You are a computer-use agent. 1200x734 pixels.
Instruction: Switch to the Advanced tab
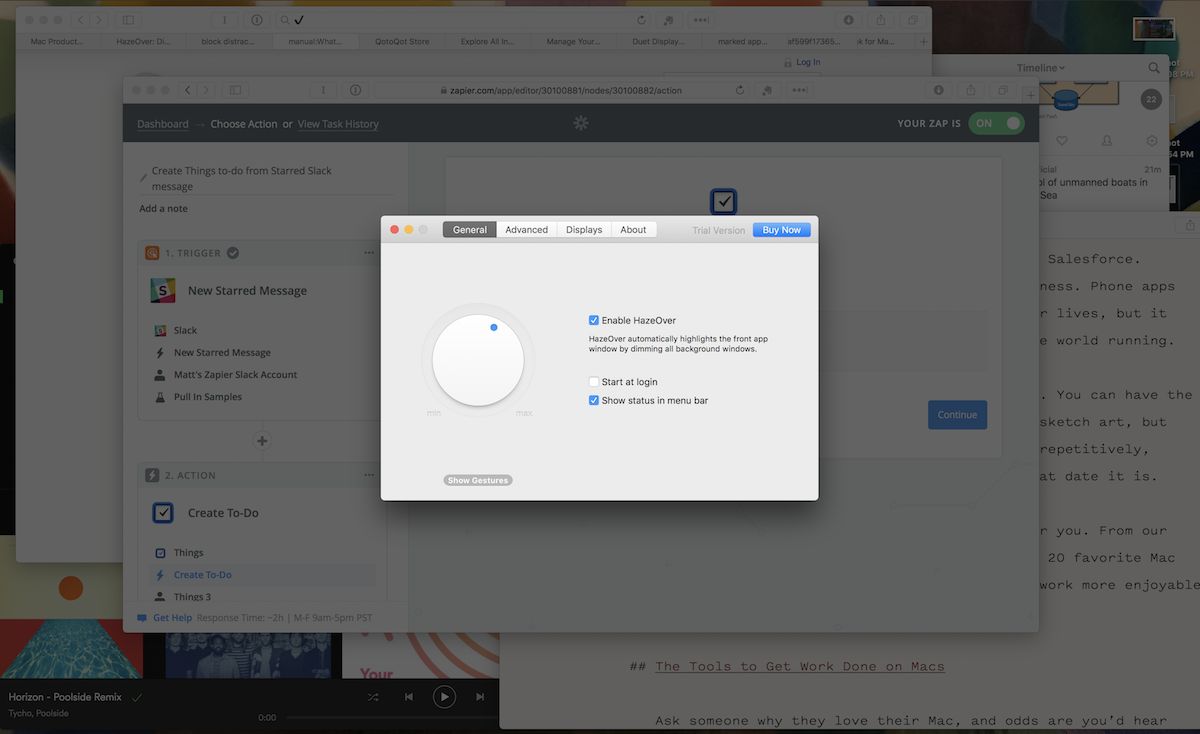tap(526, 229)
